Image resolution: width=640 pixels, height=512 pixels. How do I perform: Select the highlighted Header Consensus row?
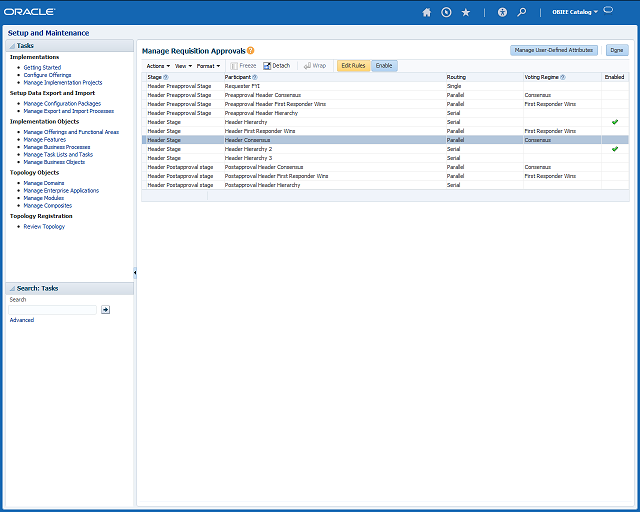pyautogui.click(x=385, y=140)
